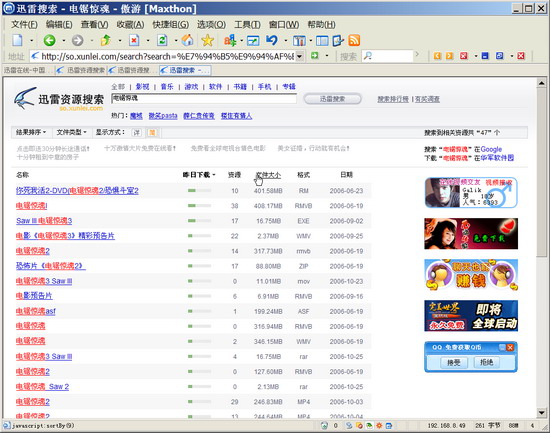Image resolution: width=550 pixels, height=433 pixels.
Task: Click the orange next tab arrow icon
Action: pyautogui.click(x=449, y=56)
